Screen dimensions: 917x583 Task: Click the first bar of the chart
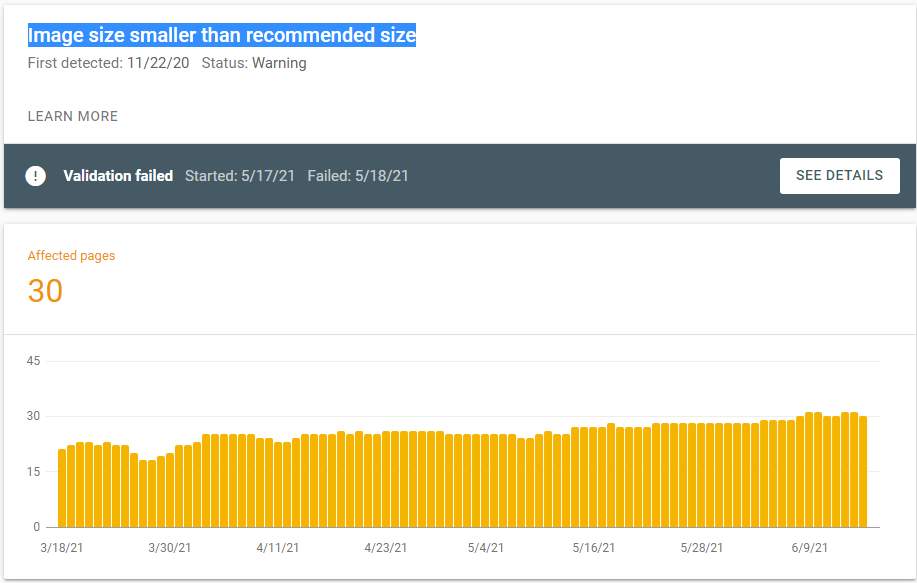tap(62, 488)
